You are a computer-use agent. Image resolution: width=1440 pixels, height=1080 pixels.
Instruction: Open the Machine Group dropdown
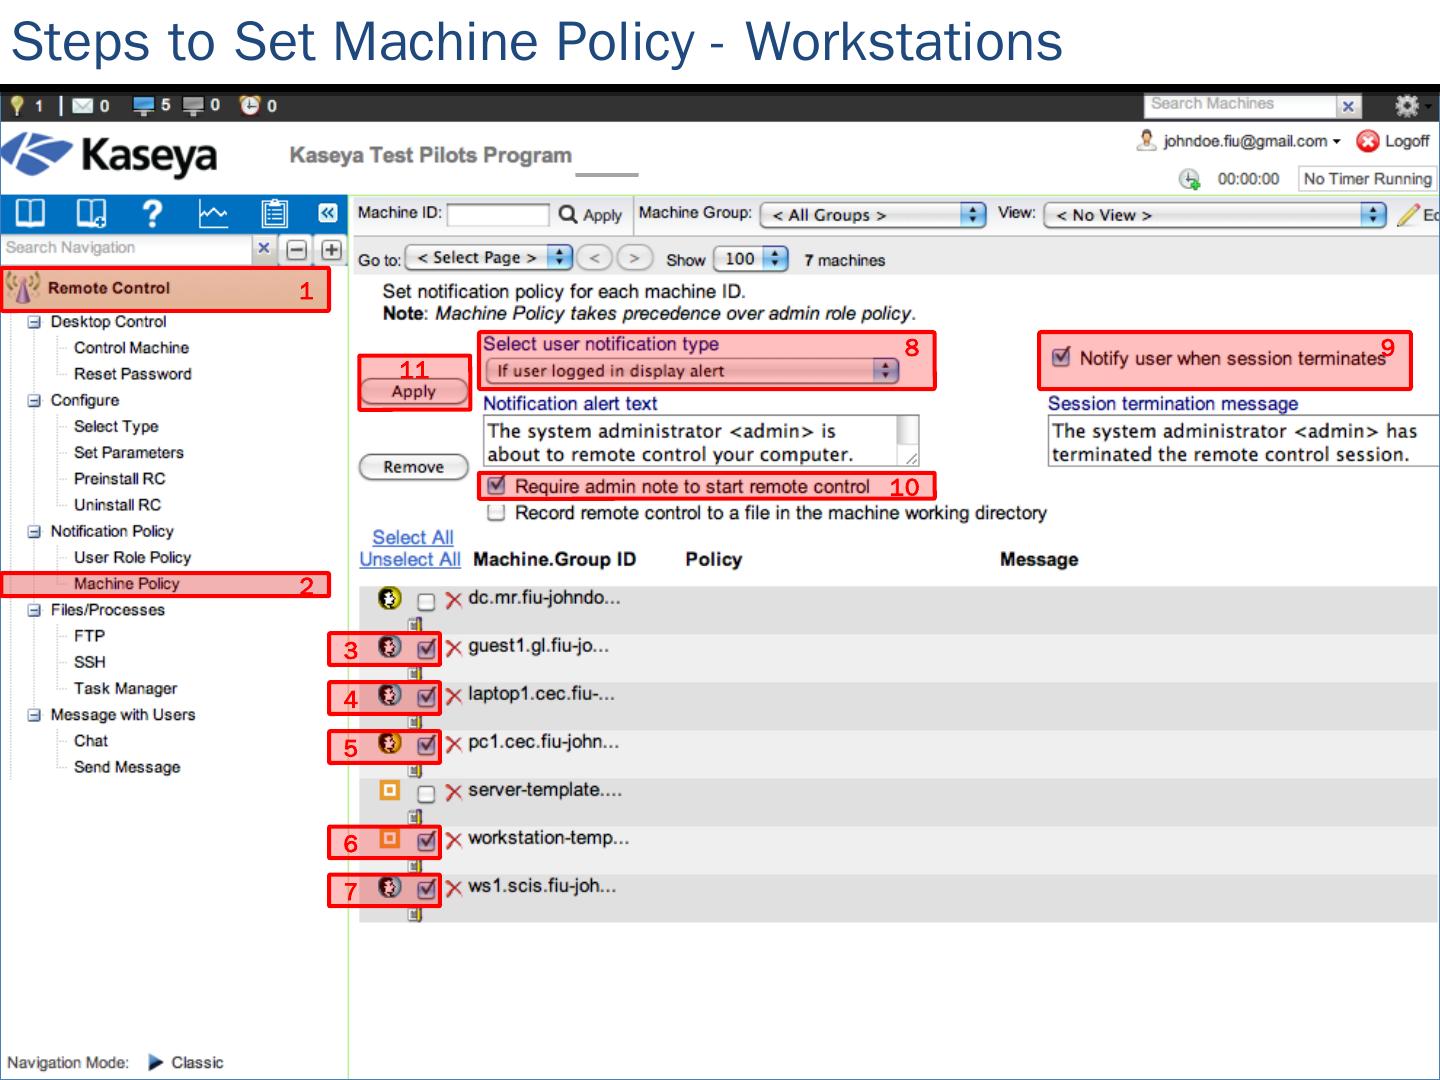(x=872, y=215)
